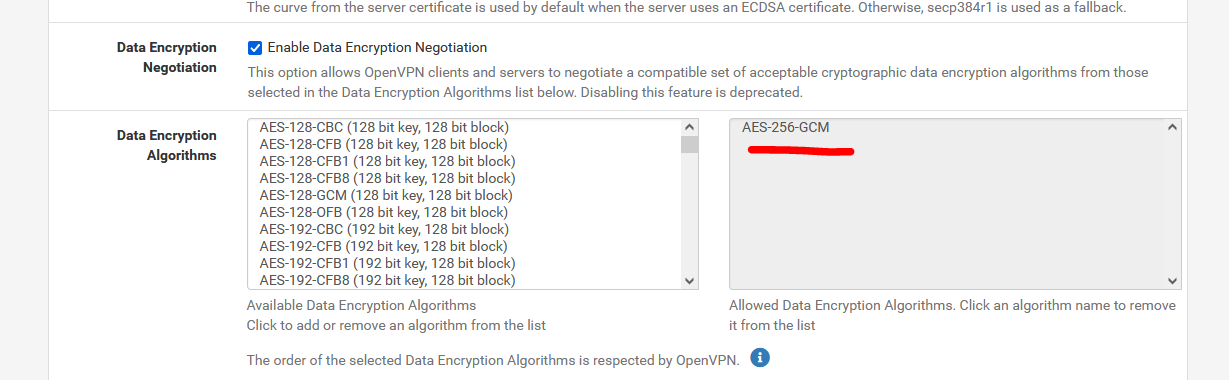
Task: Click the available list's scroll up arrow
Action: click(x=689, y=128)
